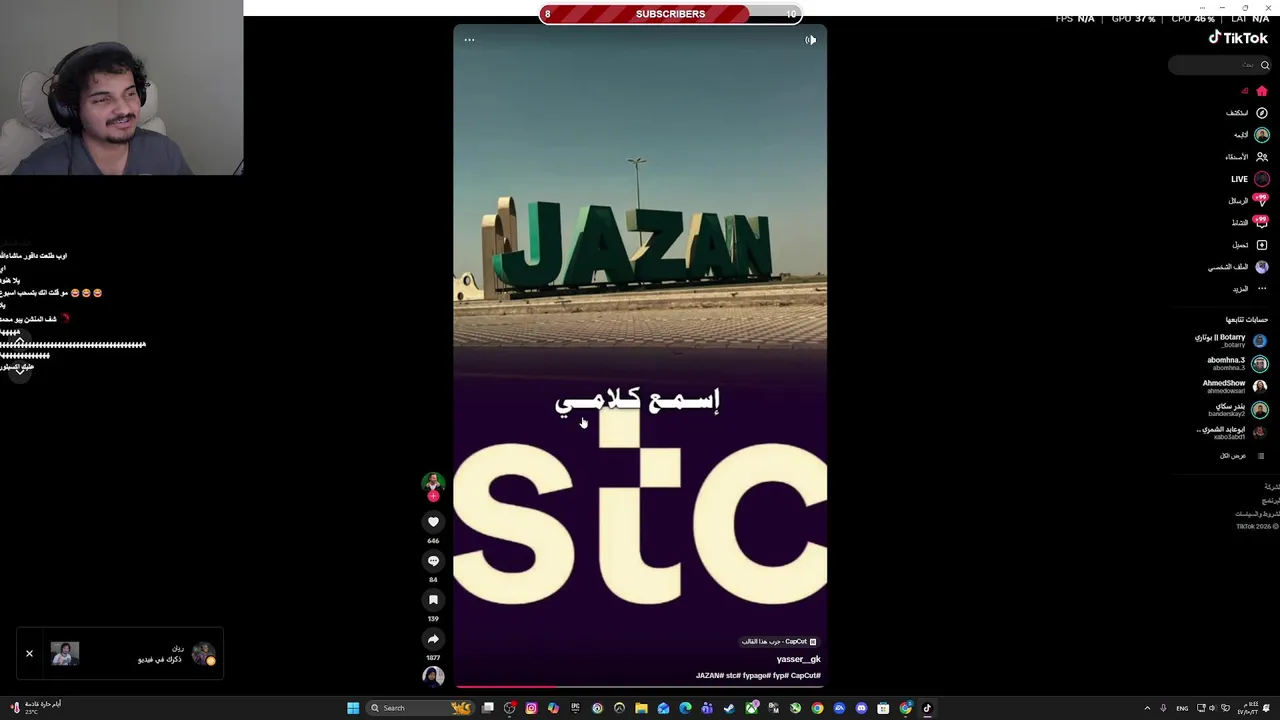
Task: Click the #JAZAN hashtag in the caption
Action: 710,676
